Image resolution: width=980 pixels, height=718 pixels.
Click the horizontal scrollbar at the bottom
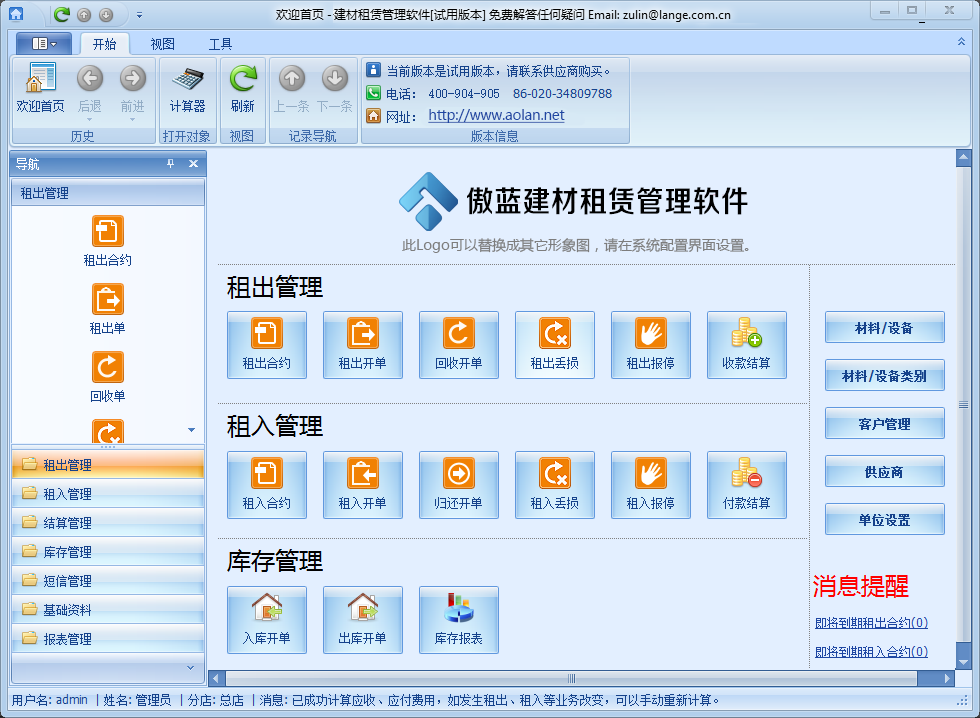click(x=570, y=679)
